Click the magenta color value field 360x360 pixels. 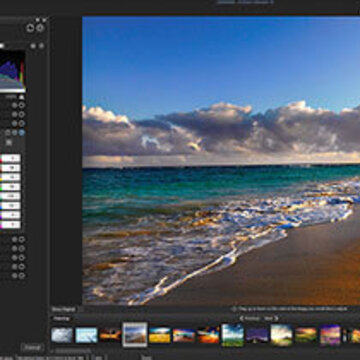11,225
